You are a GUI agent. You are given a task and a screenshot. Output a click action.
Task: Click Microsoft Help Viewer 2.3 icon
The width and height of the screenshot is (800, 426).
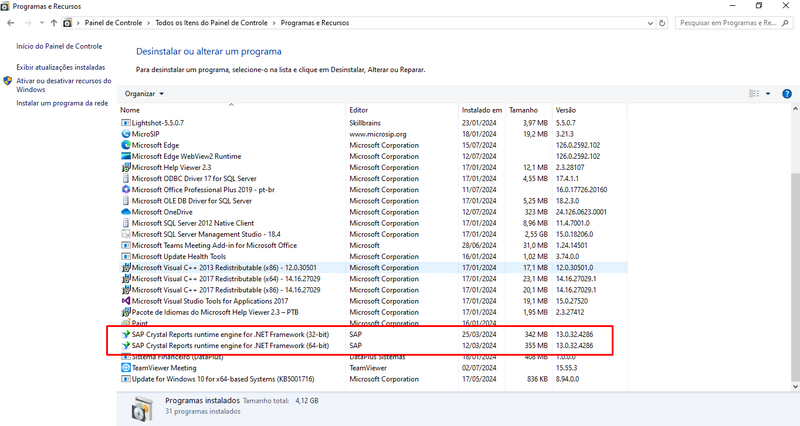(x=126, y=167)
